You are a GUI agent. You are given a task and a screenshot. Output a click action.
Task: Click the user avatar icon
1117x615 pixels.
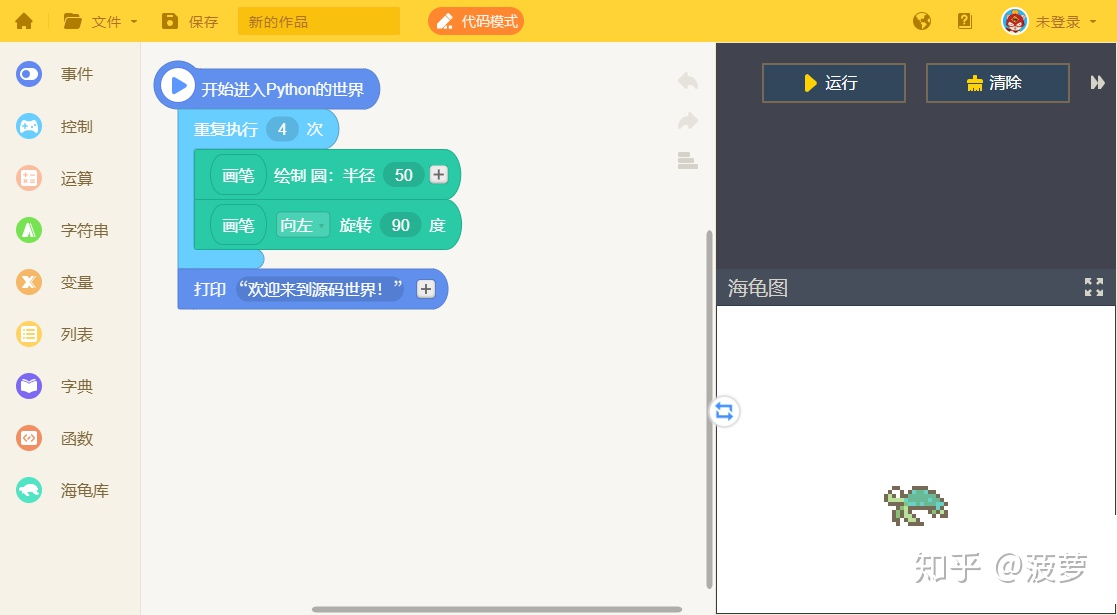tap(1014, 21)
